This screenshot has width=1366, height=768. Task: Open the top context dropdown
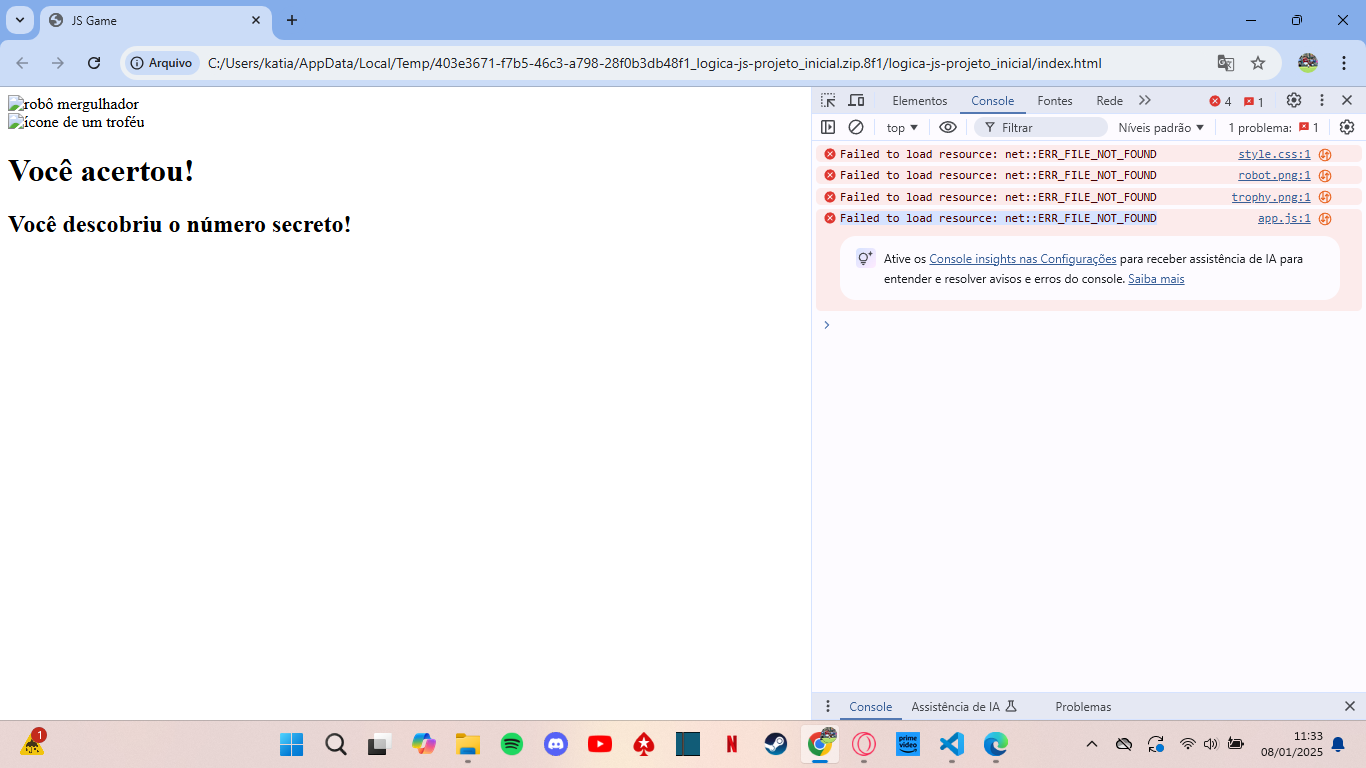902,127
